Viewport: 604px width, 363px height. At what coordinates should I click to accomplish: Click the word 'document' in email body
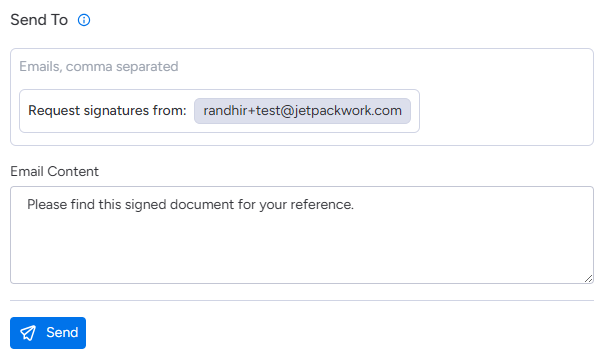(202, 205)
